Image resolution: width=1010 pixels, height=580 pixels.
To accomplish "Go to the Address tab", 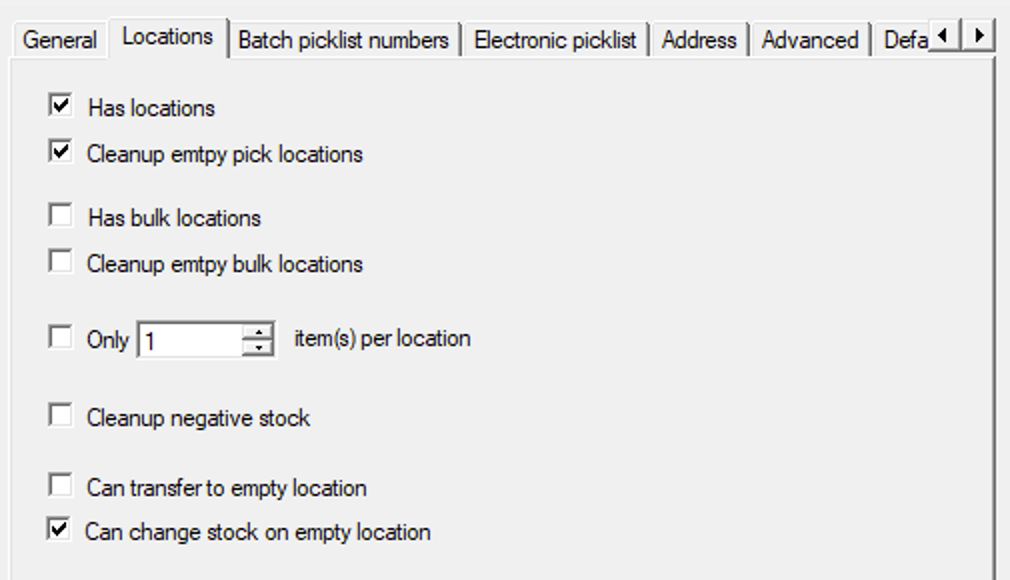I will point(699,40).
